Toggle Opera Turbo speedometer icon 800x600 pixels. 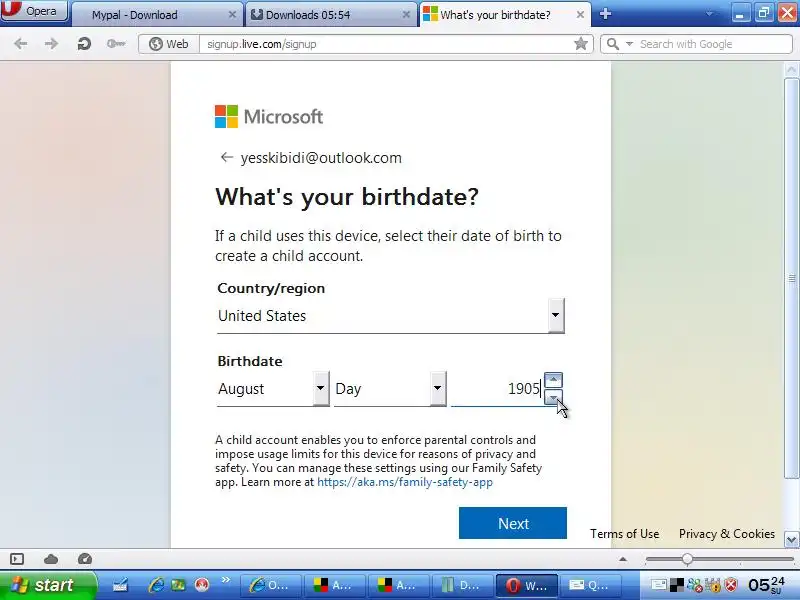pos(85,559)
